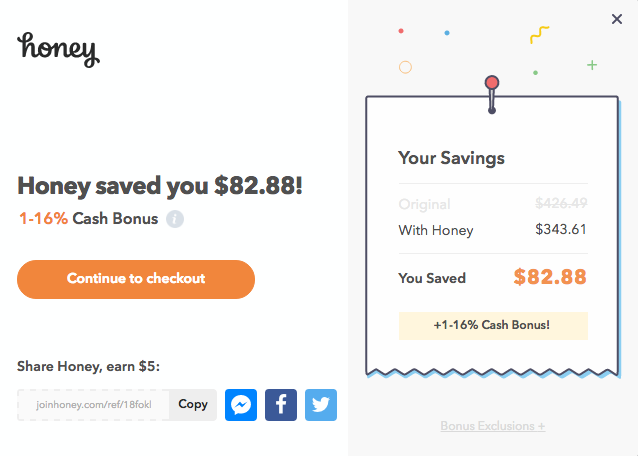This screenshot has width=638, height=456.
Task: Copy the Honey referral link
Action: pyautogui.click(x=193, y=404)
